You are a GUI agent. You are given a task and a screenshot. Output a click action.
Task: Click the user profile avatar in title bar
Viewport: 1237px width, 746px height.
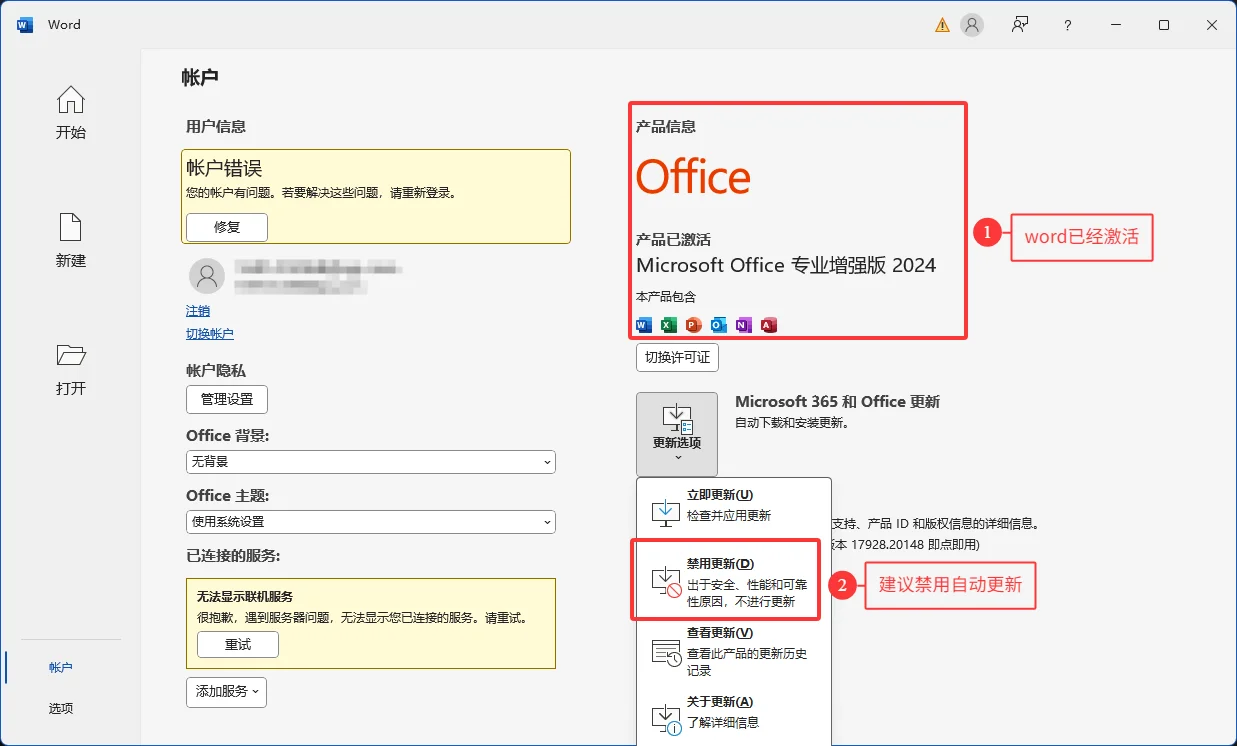(x=972, y=25)
